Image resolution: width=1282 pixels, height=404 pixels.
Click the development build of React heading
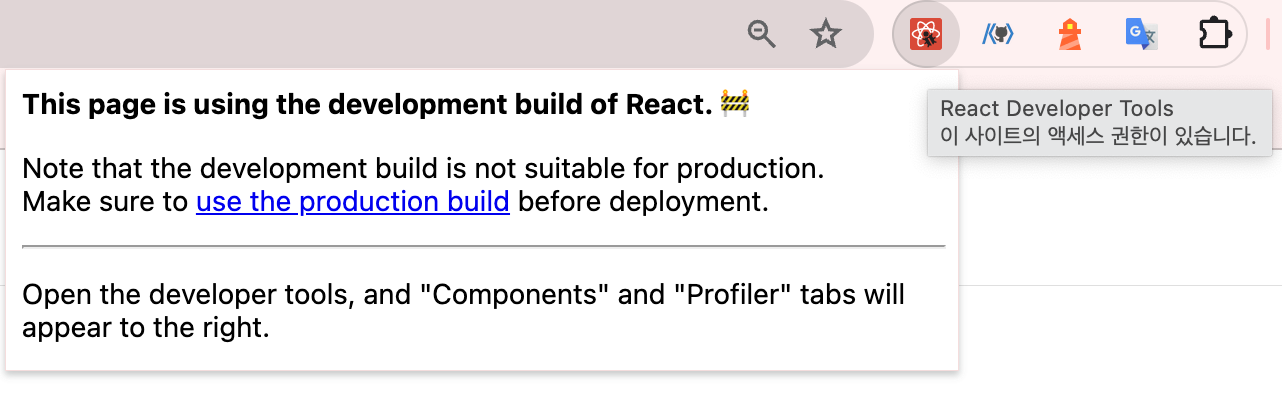pyautogui.click(x=386, y=103)
